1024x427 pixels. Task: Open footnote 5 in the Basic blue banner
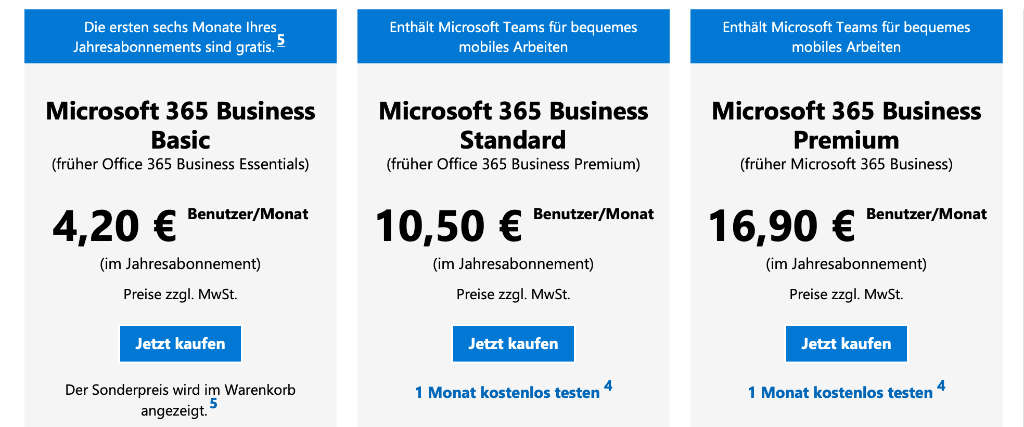coord(281,40)
